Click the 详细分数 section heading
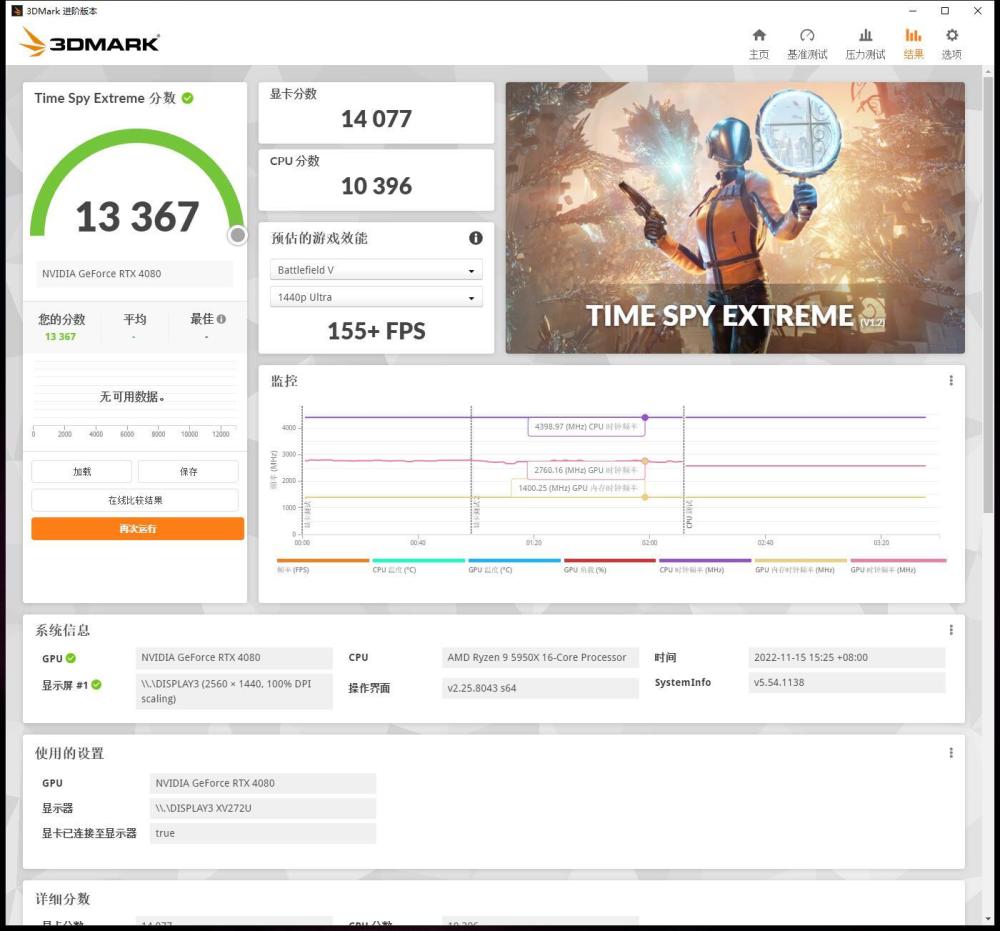This screenshot has height=931, width=1000. point(62,899)
